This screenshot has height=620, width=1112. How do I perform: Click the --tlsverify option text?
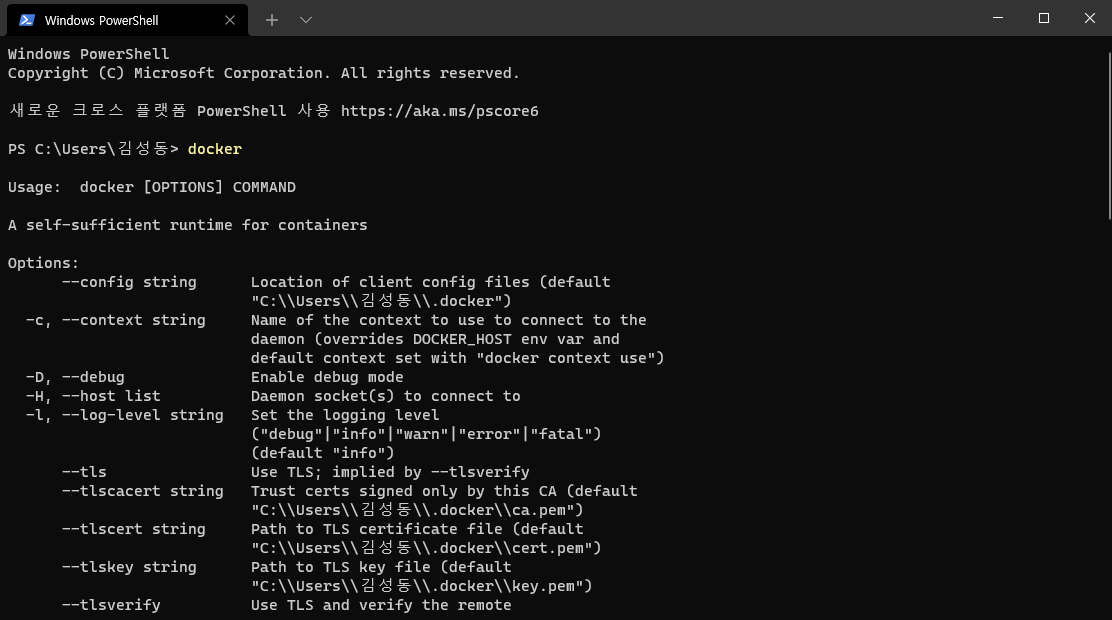coord(111,605)
